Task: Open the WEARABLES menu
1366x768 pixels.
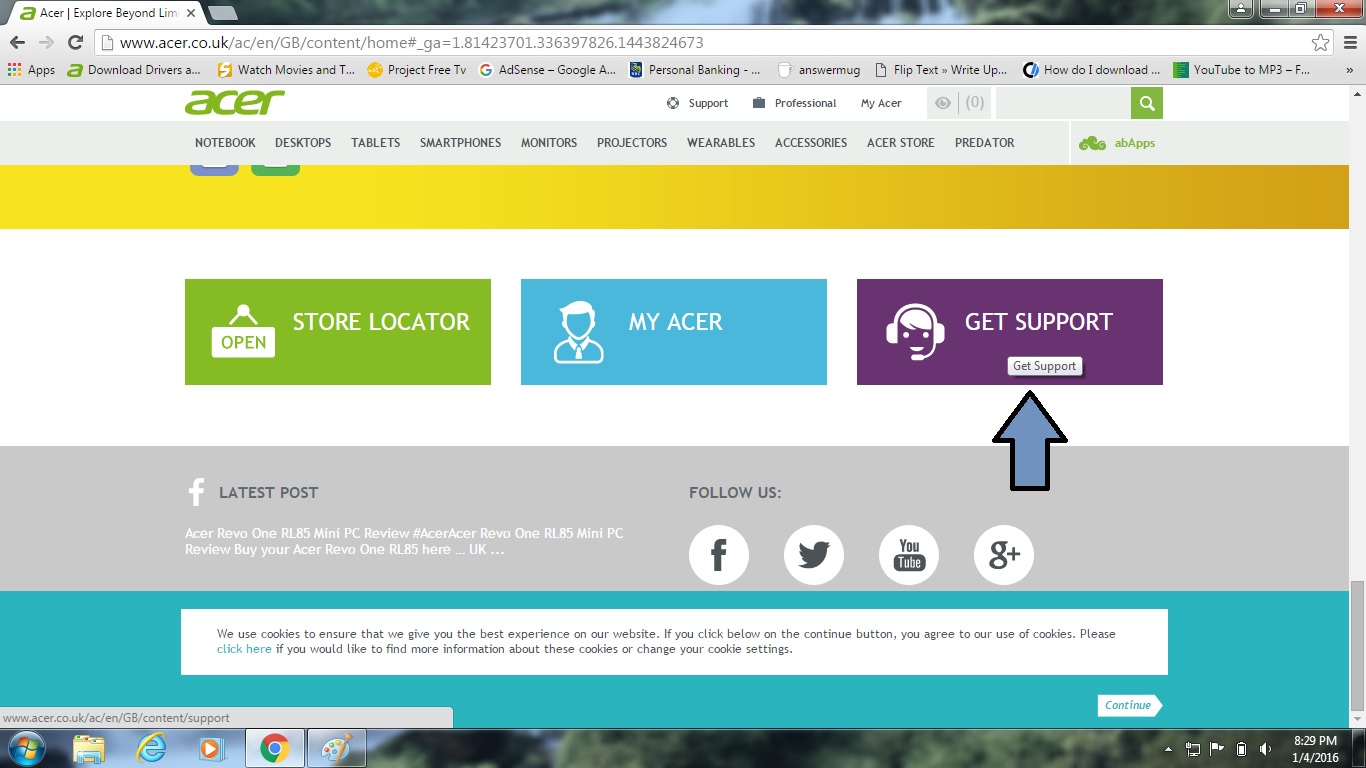Action: point(721,143)
